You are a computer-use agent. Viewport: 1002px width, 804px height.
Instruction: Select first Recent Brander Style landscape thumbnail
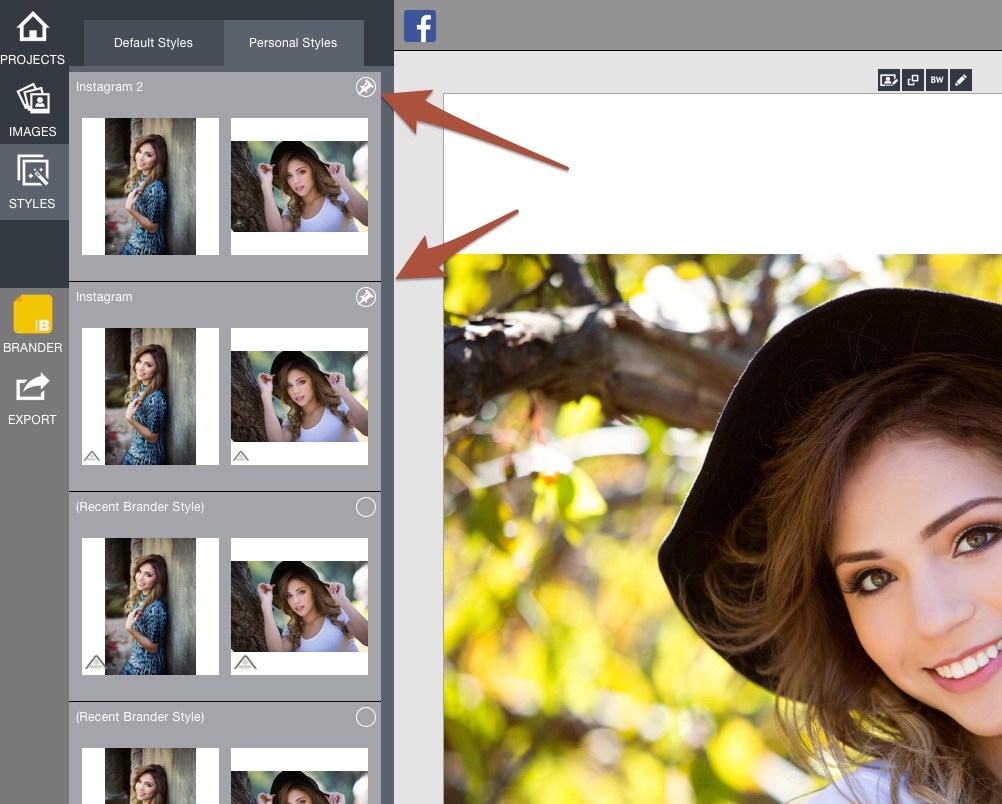pos(299,607)
